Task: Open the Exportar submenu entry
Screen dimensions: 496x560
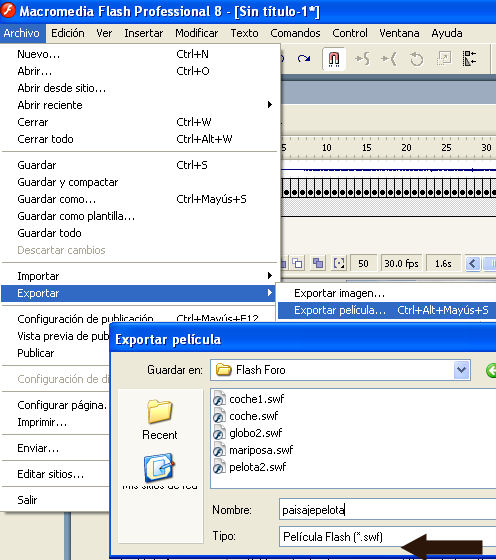Action: click(139, 293)
